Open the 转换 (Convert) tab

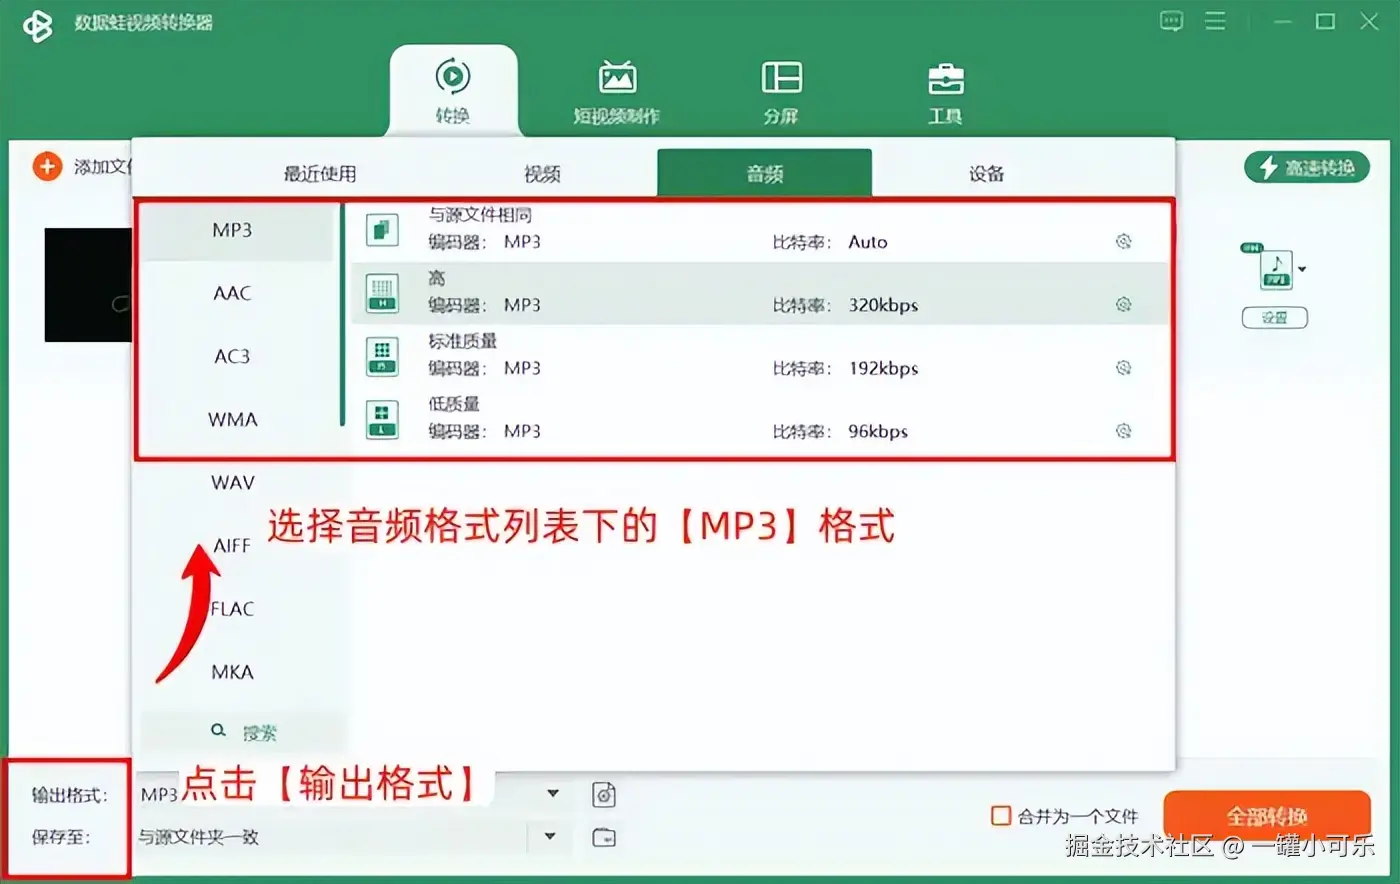coord(453,91)
